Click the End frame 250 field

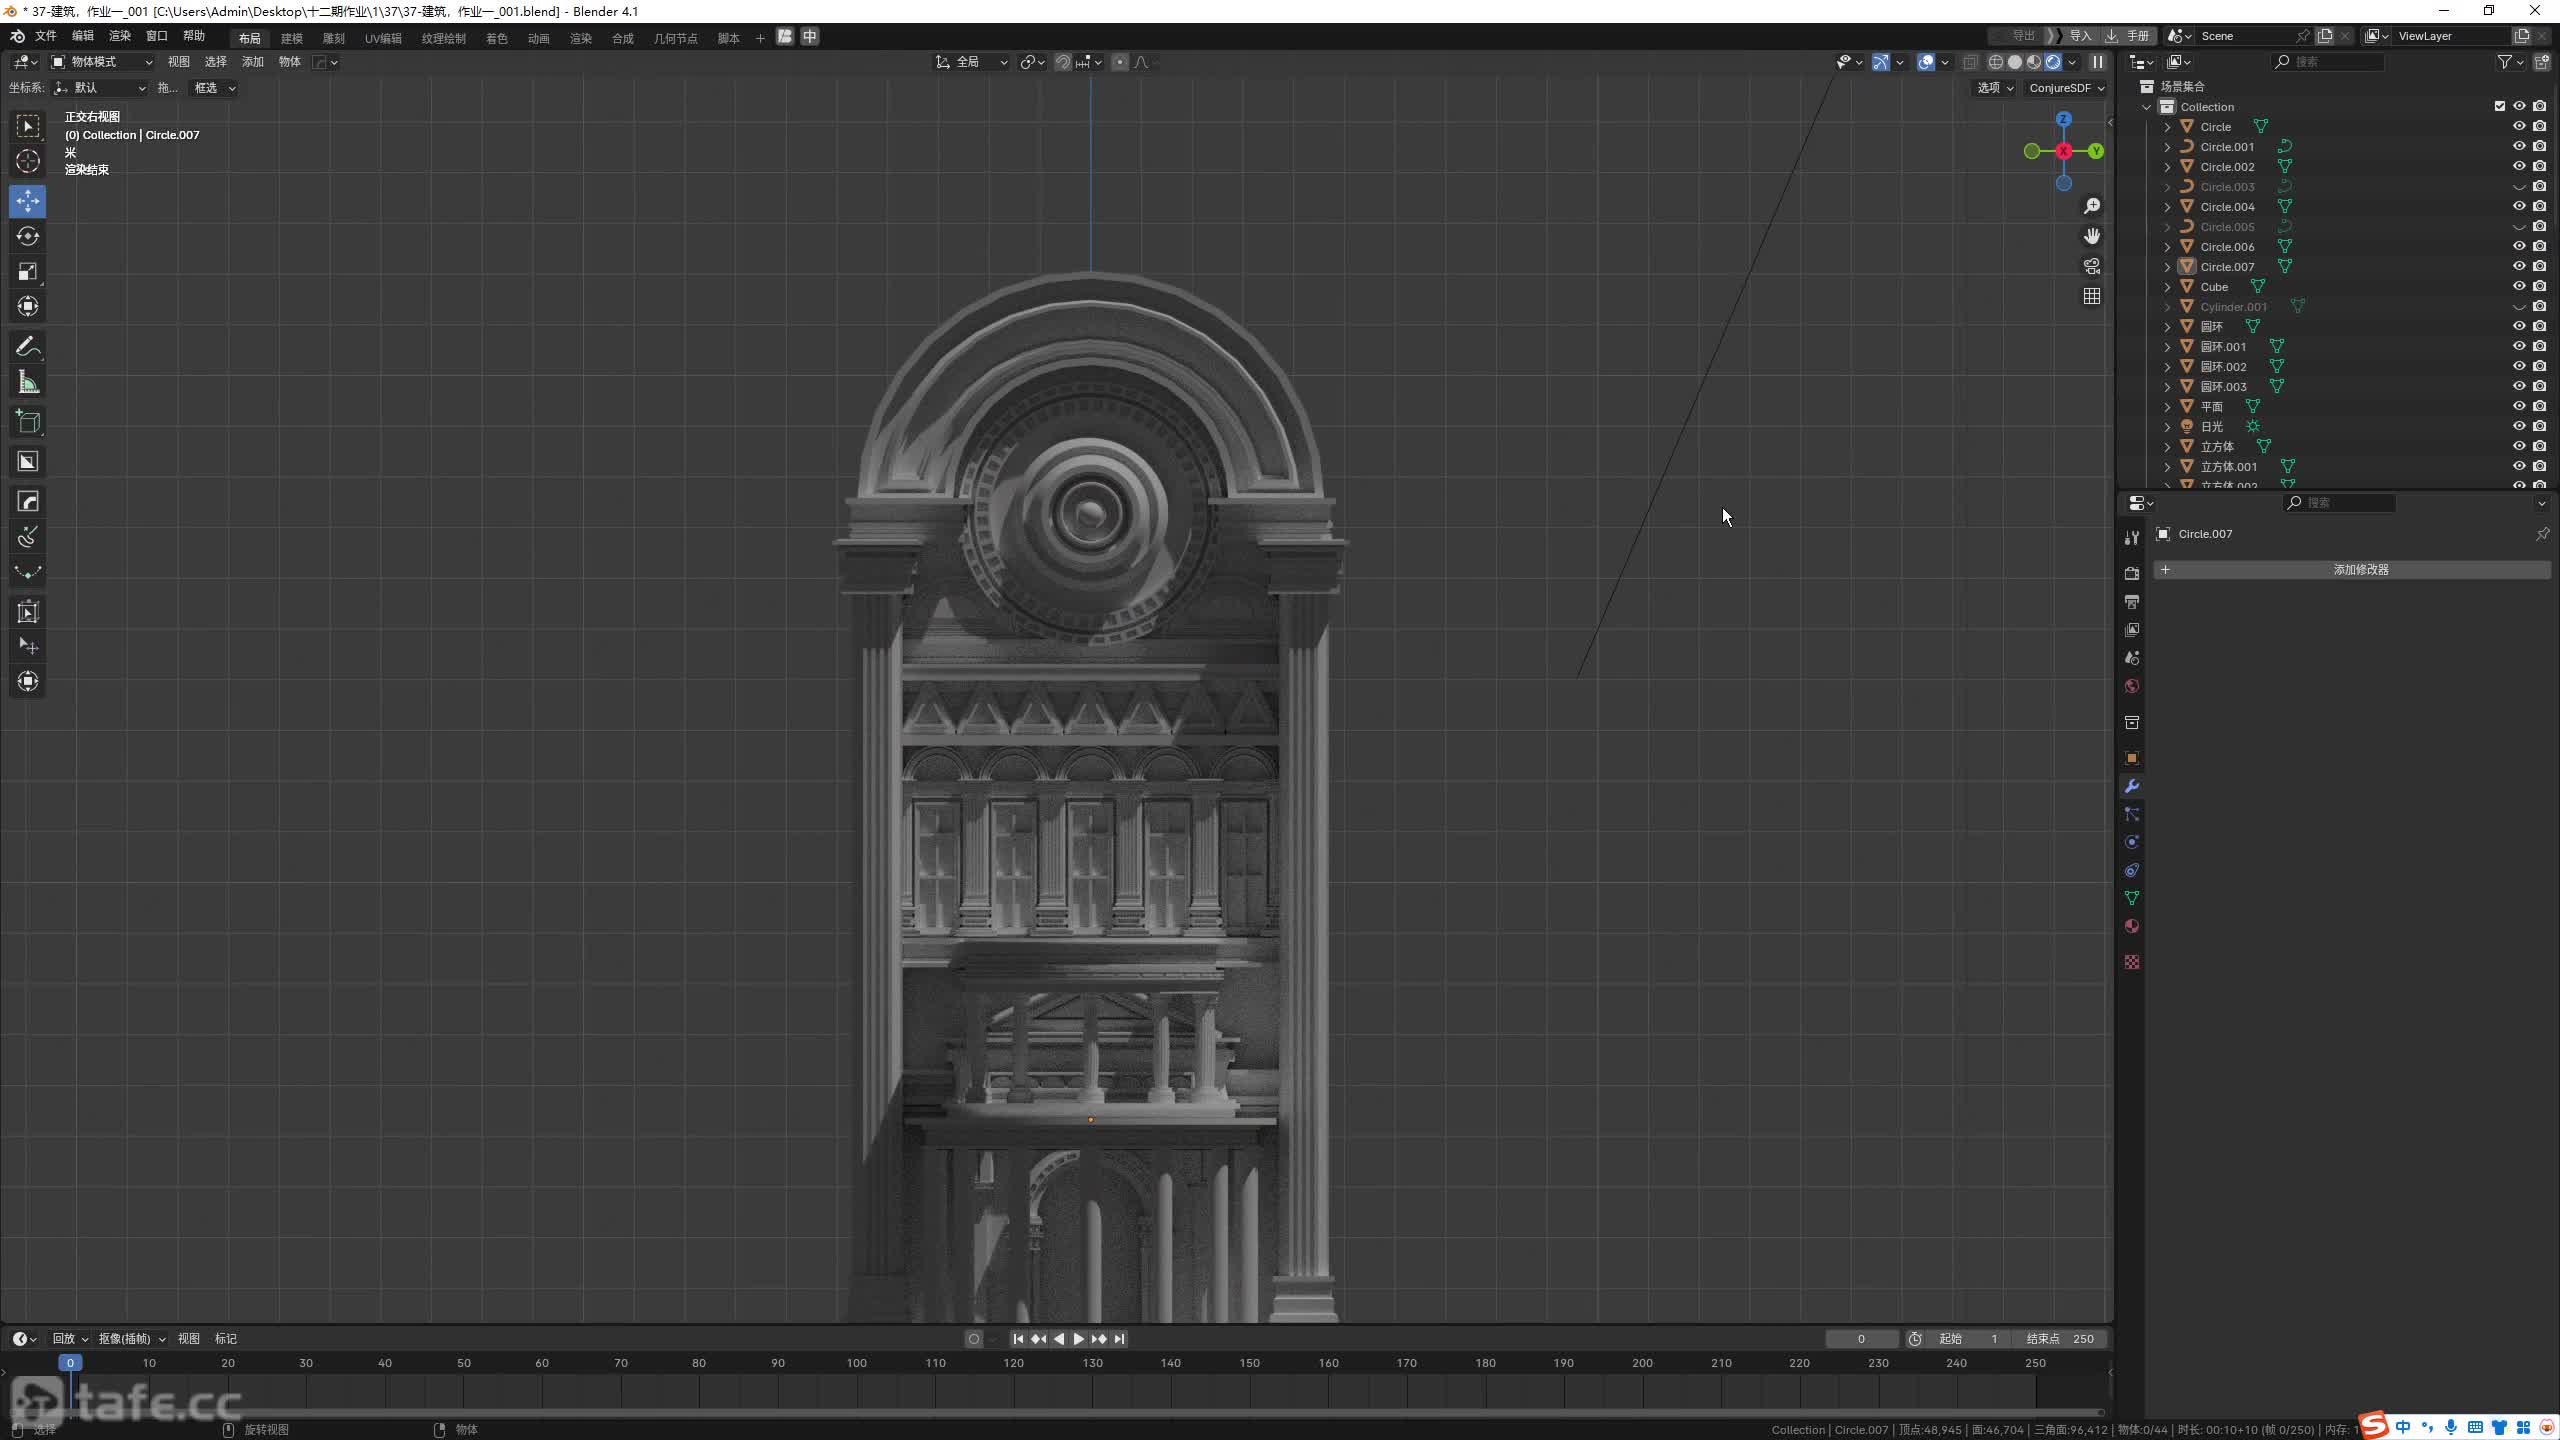click(2060, 1339)
